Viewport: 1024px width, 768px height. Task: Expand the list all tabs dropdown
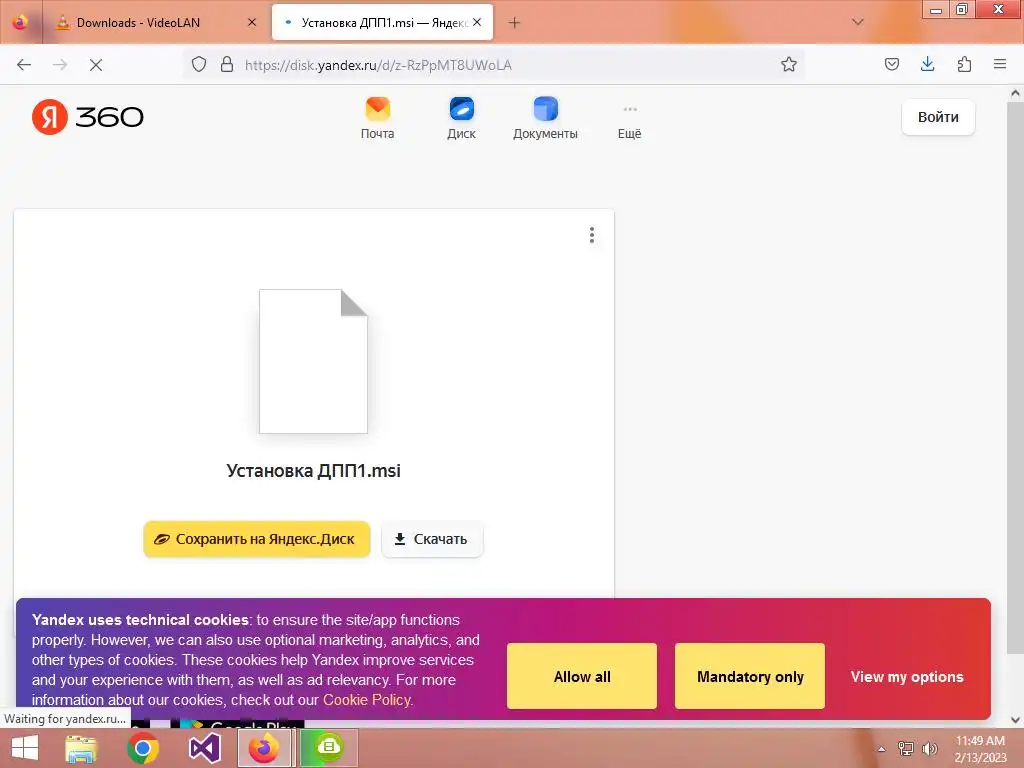point(858,22)
